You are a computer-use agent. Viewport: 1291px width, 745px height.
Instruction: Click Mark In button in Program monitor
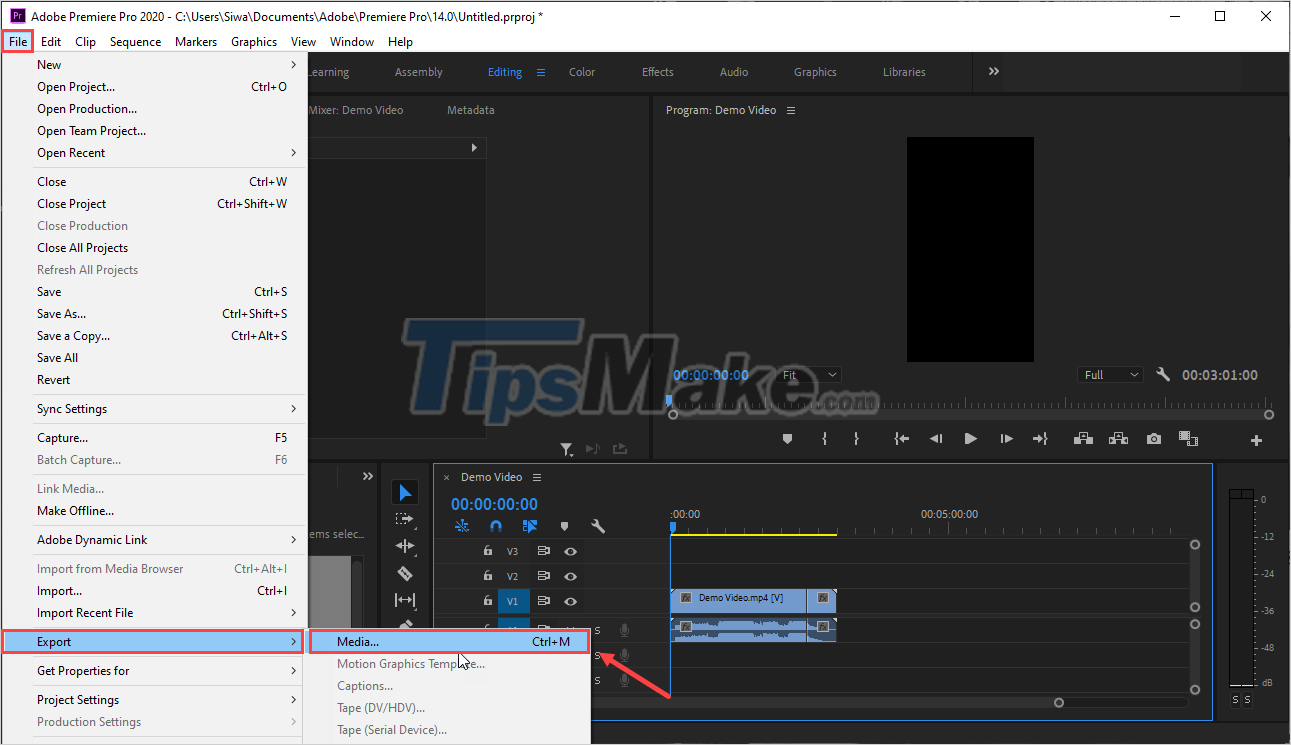pyautogui.click(x=824, y=439)
